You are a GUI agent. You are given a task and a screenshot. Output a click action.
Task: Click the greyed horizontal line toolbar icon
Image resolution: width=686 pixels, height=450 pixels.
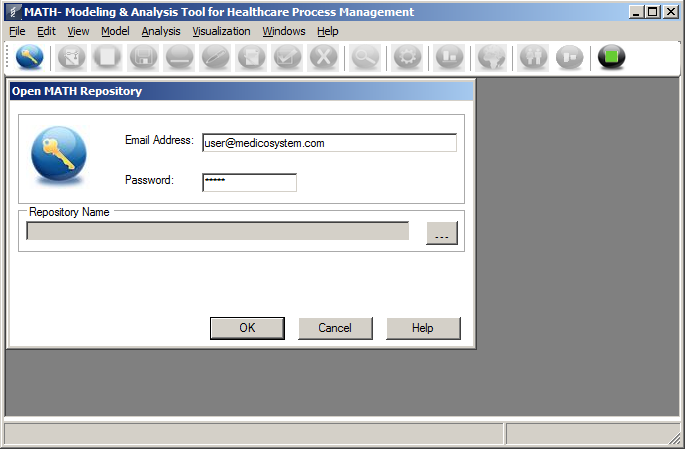click(x=179, y=57)
